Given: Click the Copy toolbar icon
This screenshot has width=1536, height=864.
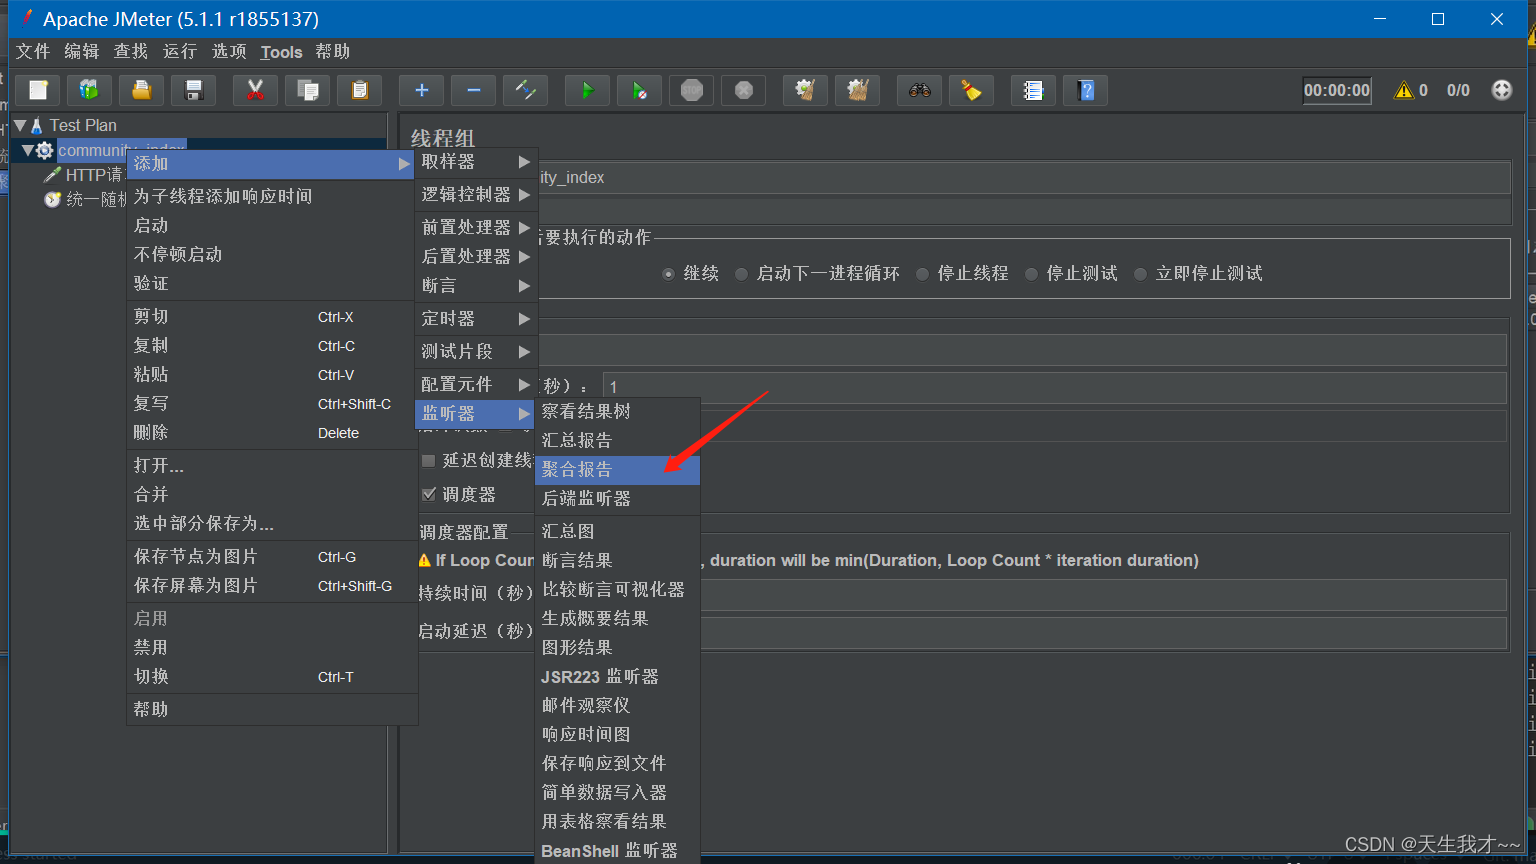Looking at the screenshot, I should pos(307,90).
